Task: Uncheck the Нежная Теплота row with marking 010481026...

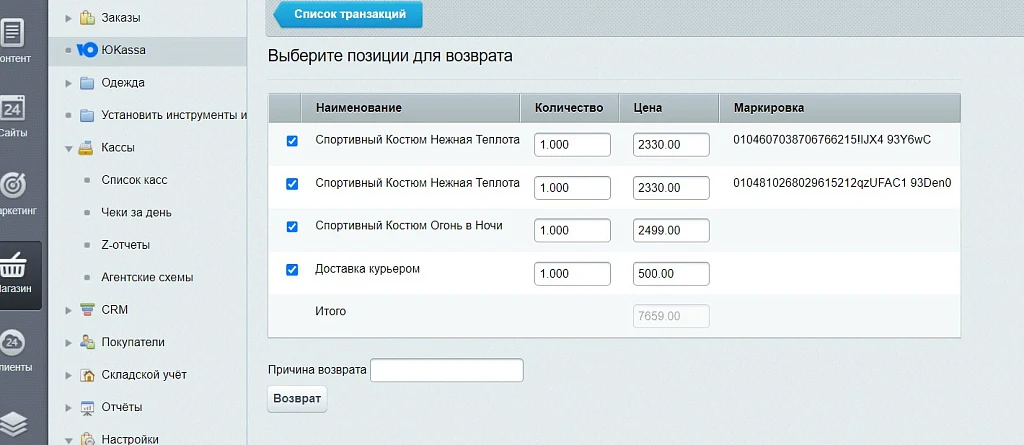Action: coord(292,184)
